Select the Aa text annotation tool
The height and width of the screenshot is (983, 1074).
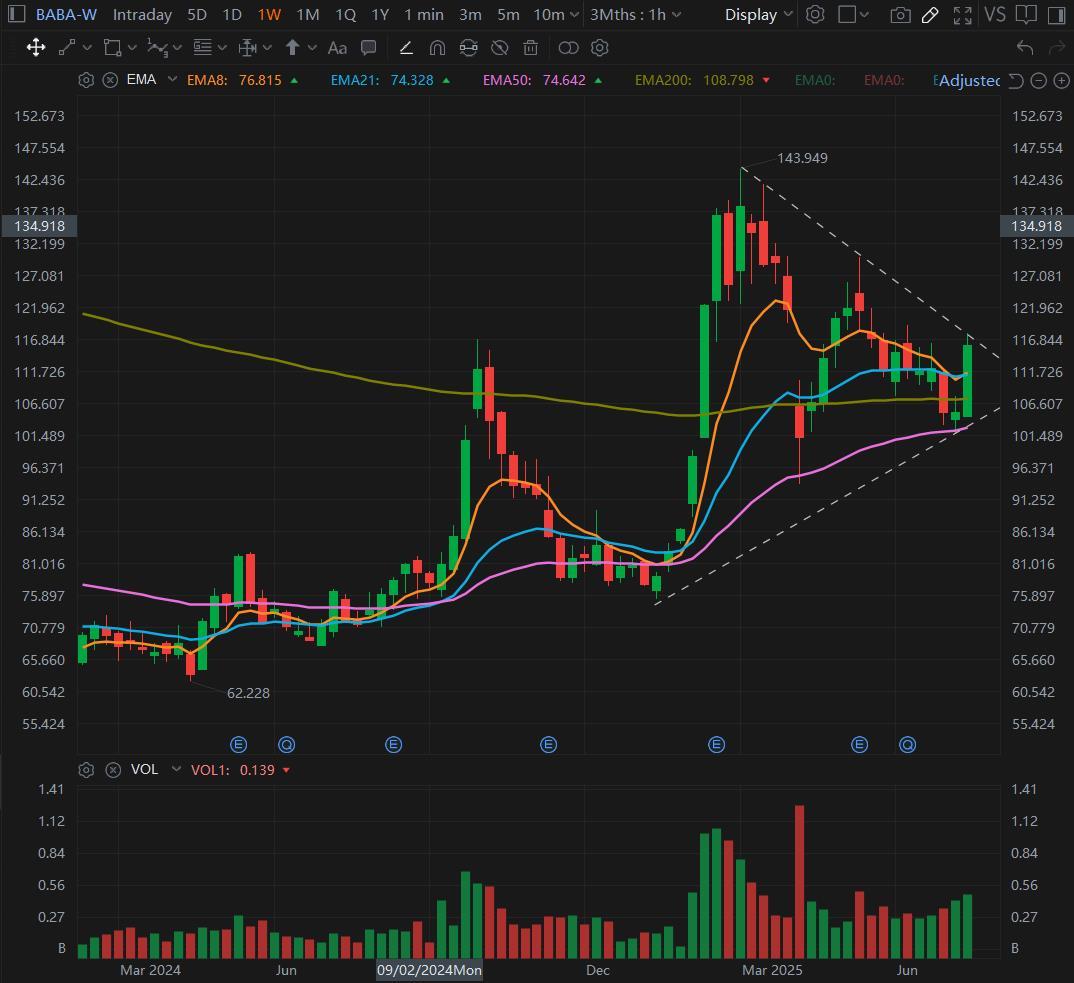coord(337,48)
